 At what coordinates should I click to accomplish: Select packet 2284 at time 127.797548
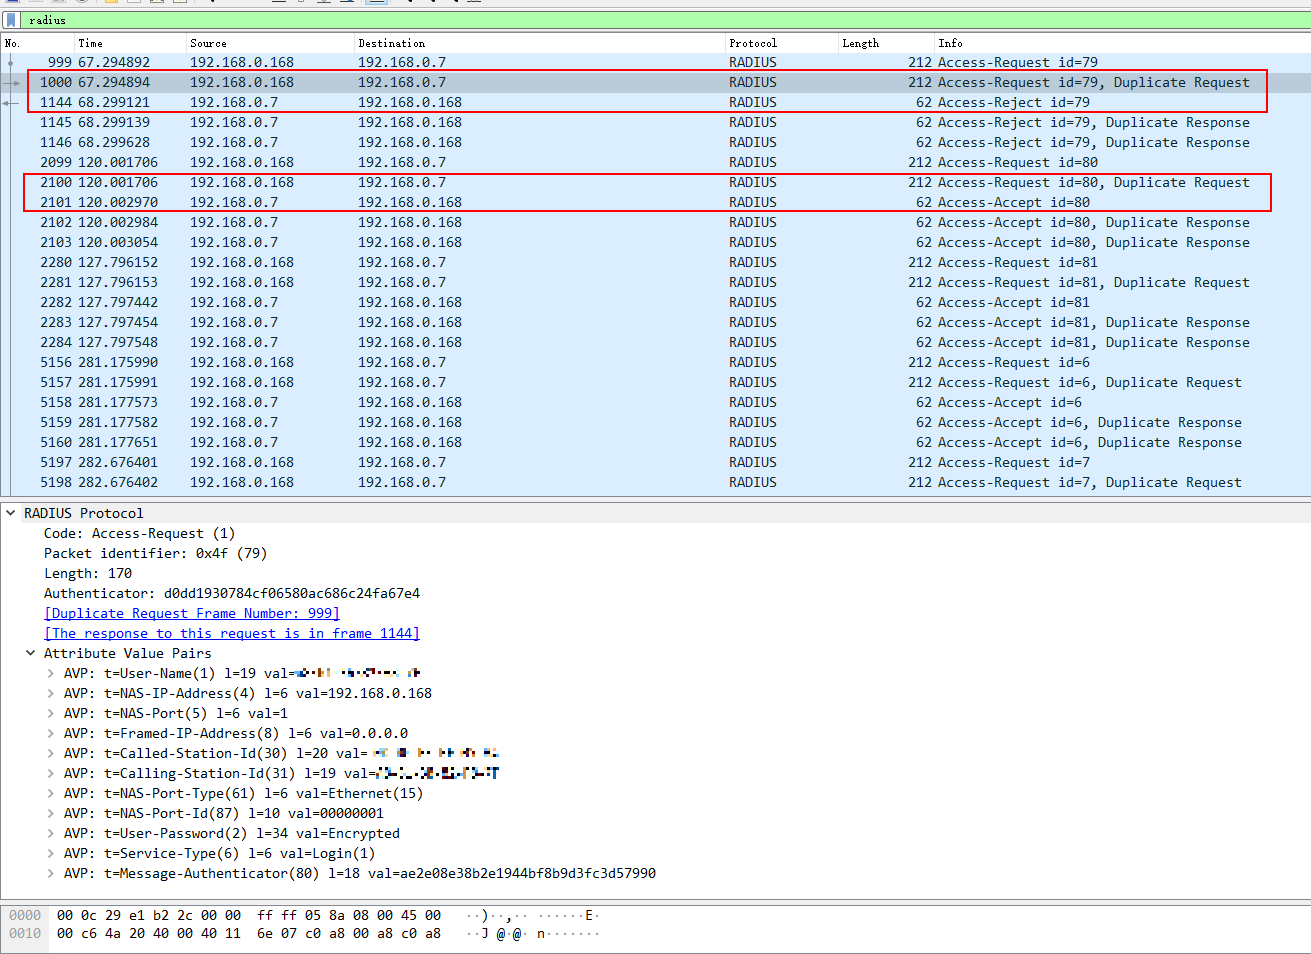(655, 342)
